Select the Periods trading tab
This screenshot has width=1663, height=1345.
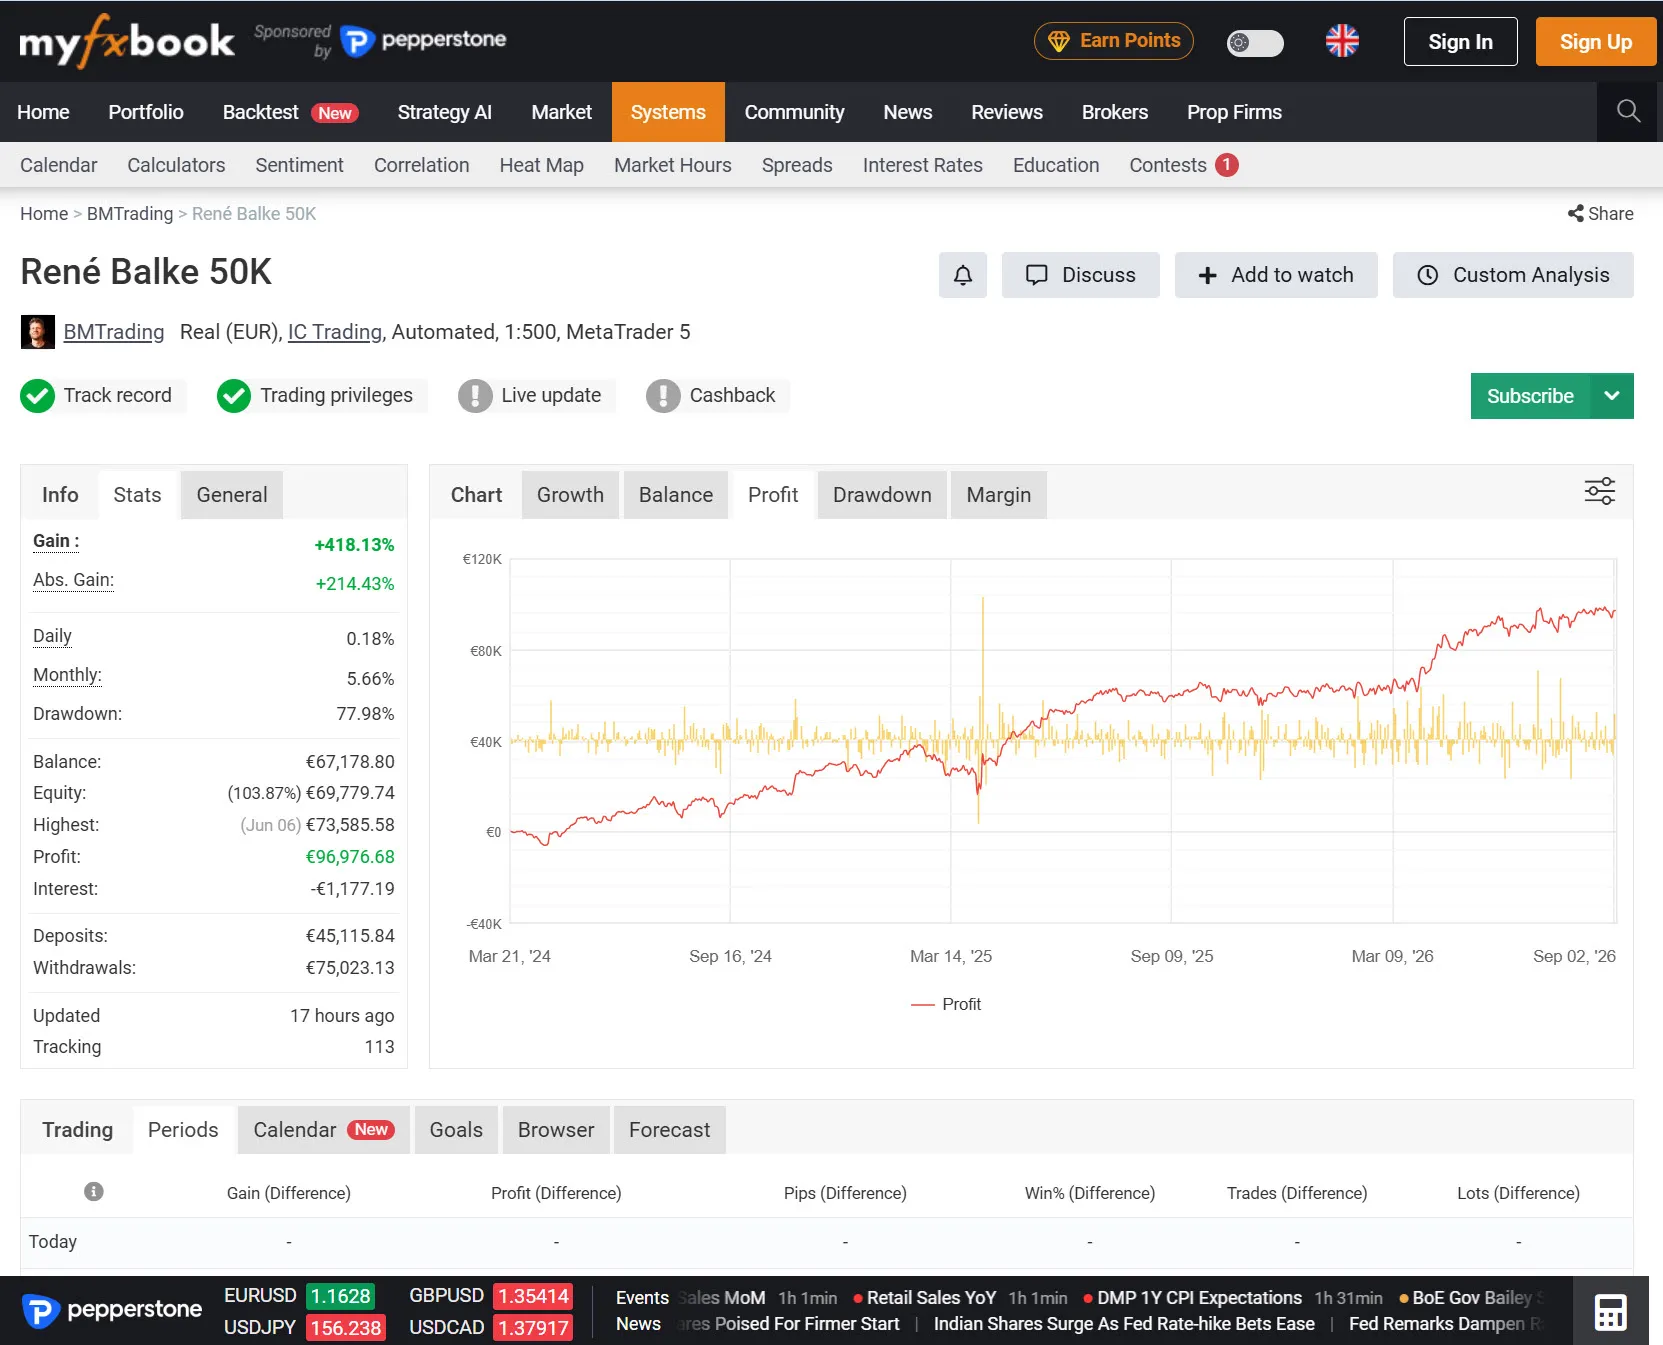(x=183, y=1130)
